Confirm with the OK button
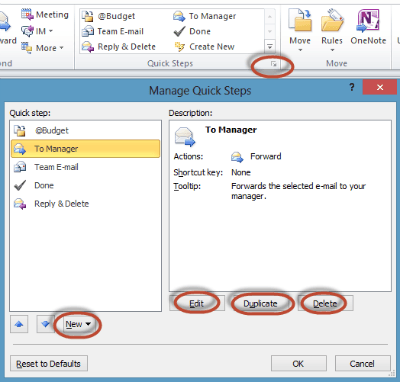The width and height of the screenshot is (400, 382). [299, 363]
